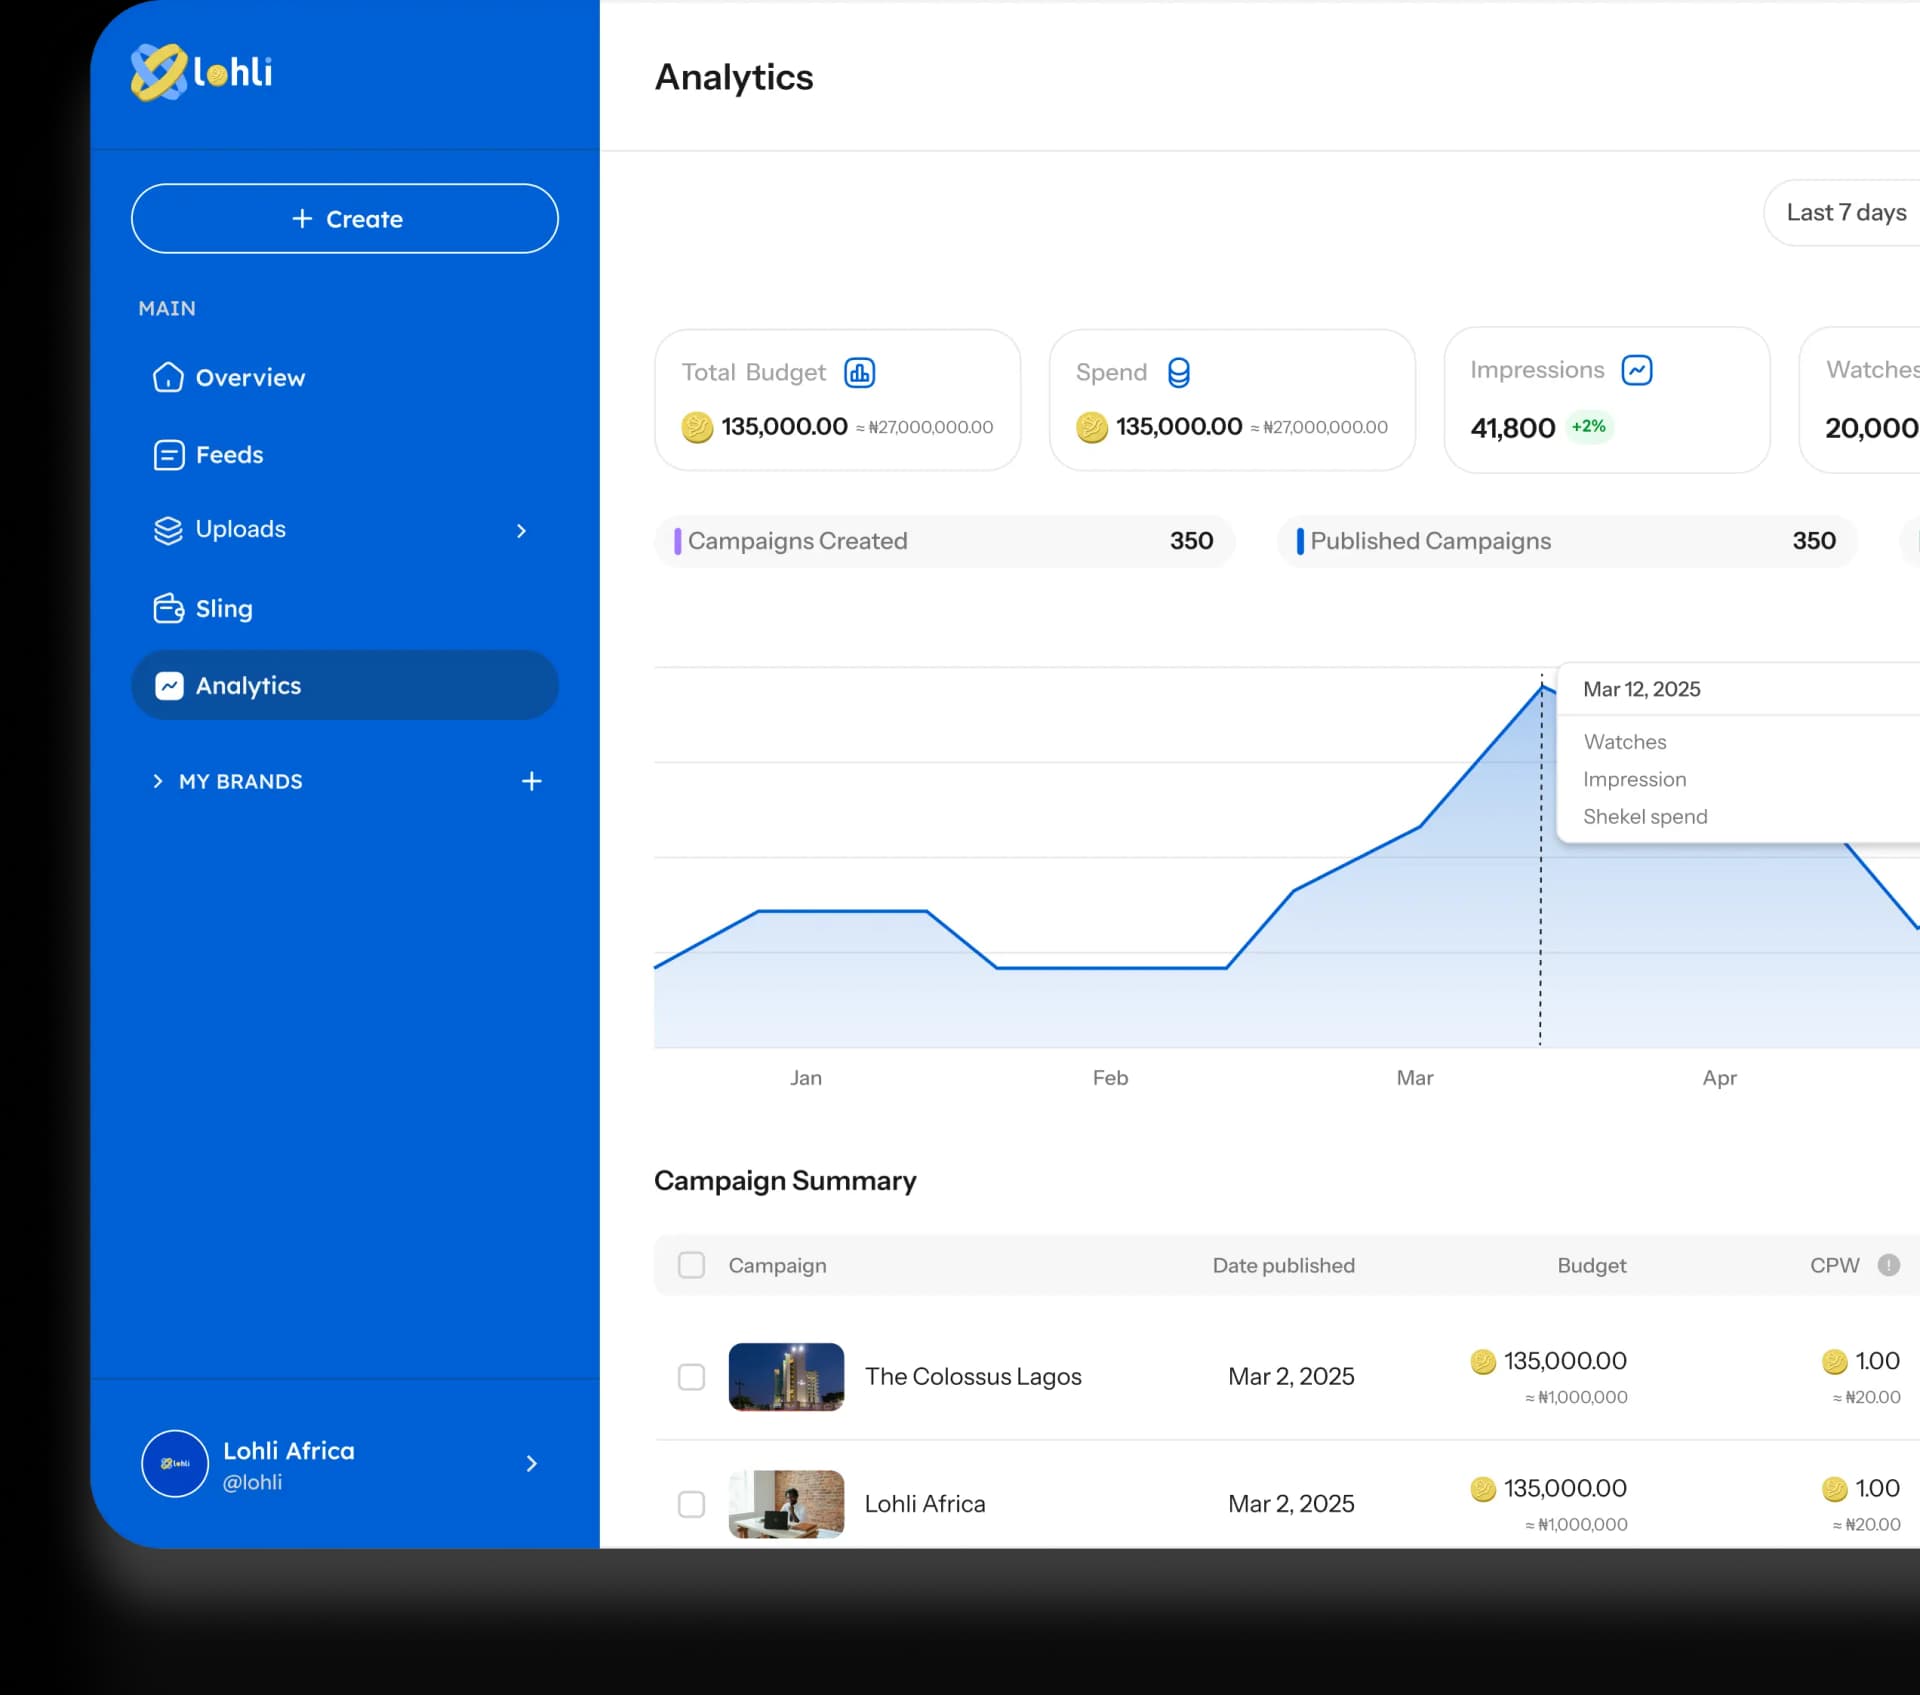
Task: Select the Analytics icon in the sidebar
Action: click(x=169, y=686)
